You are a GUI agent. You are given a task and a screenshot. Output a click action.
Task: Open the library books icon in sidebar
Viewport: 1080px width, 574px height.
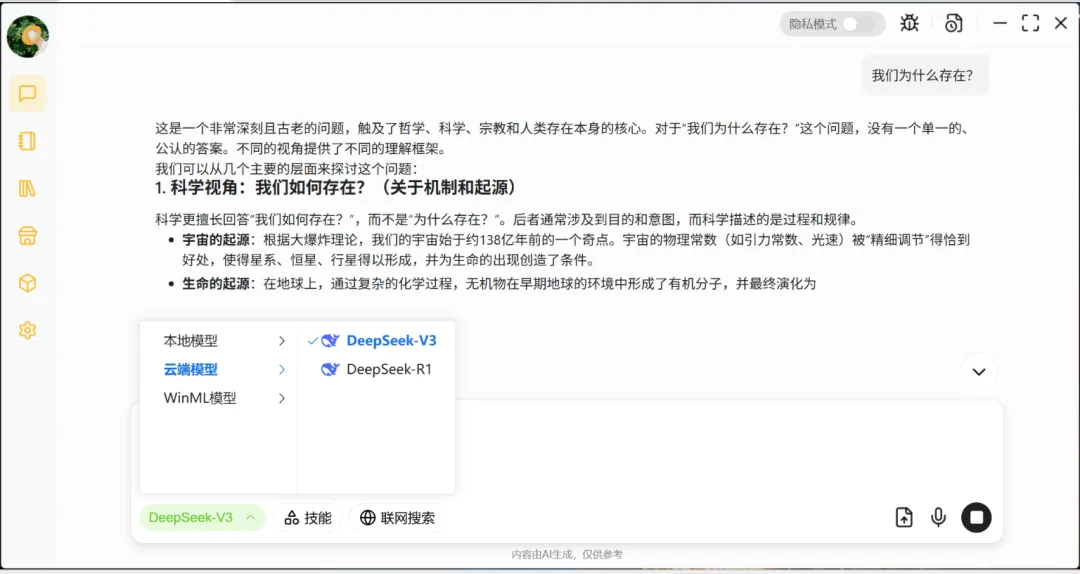click(28, 189)
